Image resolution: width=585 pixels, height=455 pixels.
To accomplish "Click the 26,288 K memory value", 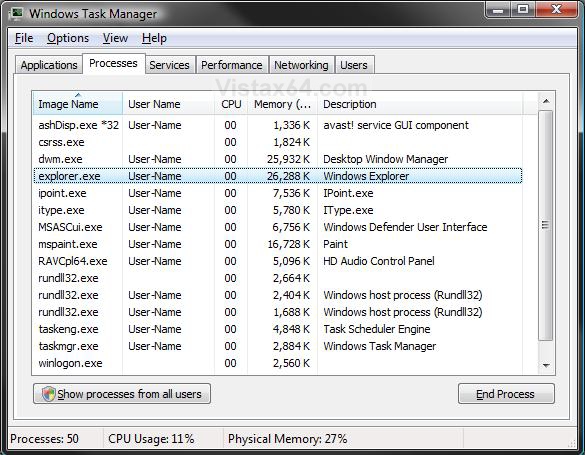I will click(288, 176).
